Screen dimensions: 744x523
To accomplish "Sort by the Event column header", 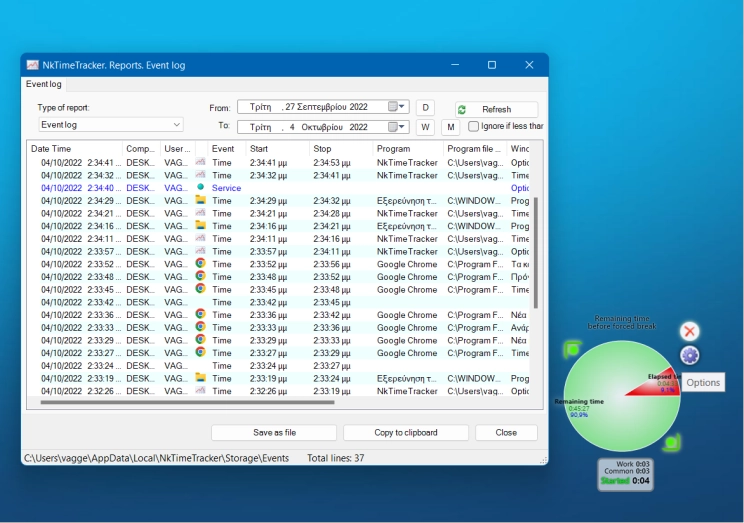I will 226,149.
